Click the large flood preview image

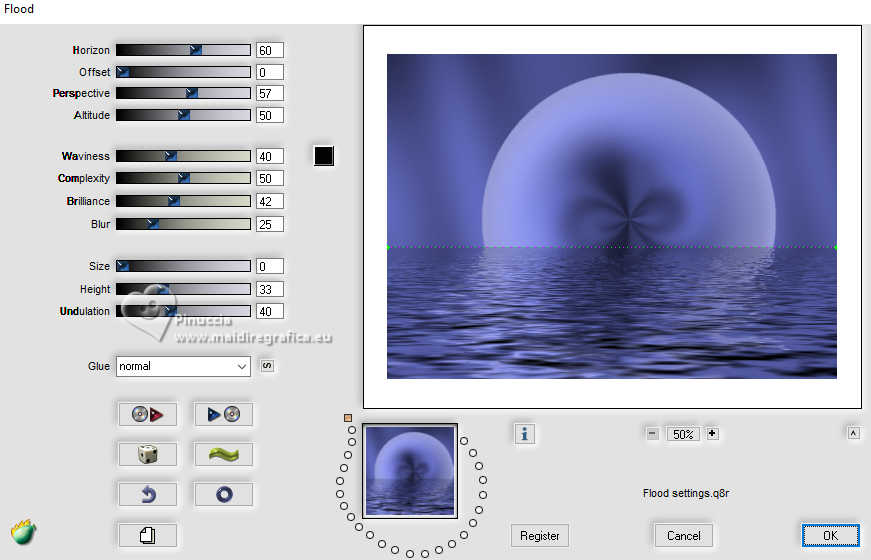(612, 217)
